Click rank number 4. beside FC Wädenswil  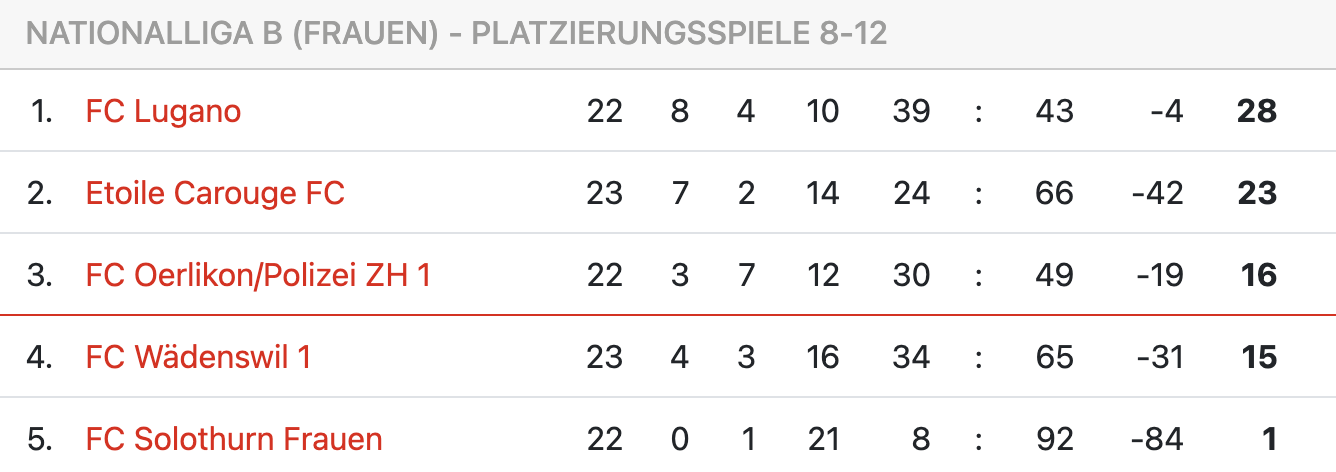coord(40,357)
